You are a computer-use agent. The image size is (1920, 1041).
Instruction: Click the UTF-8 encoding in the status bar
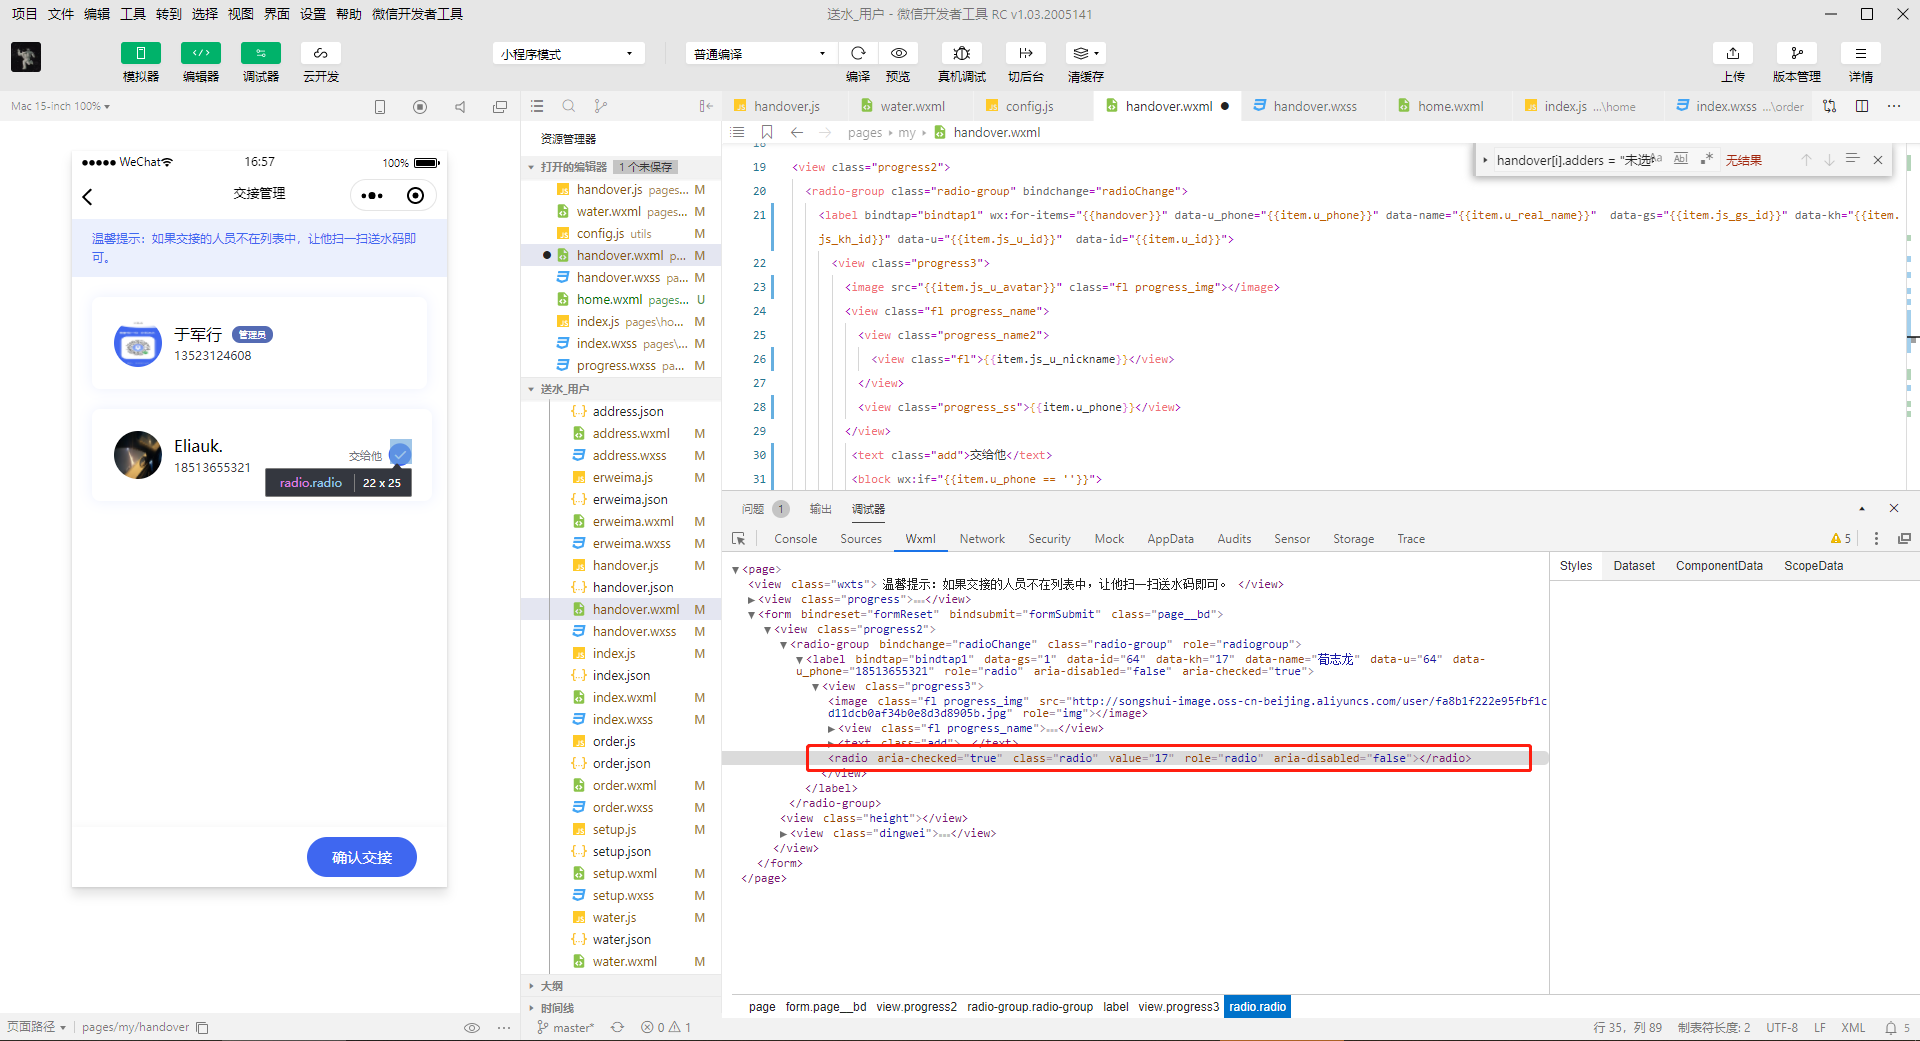point(1782,1027)
